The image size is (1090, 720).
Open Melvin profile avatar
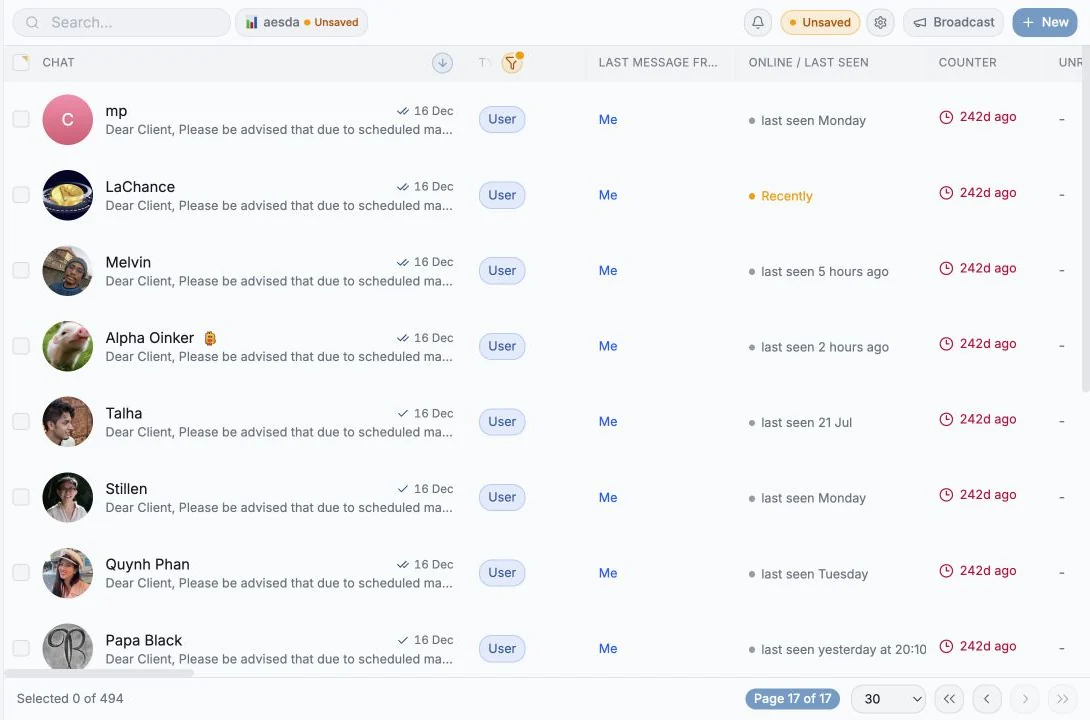coord(67,270)
